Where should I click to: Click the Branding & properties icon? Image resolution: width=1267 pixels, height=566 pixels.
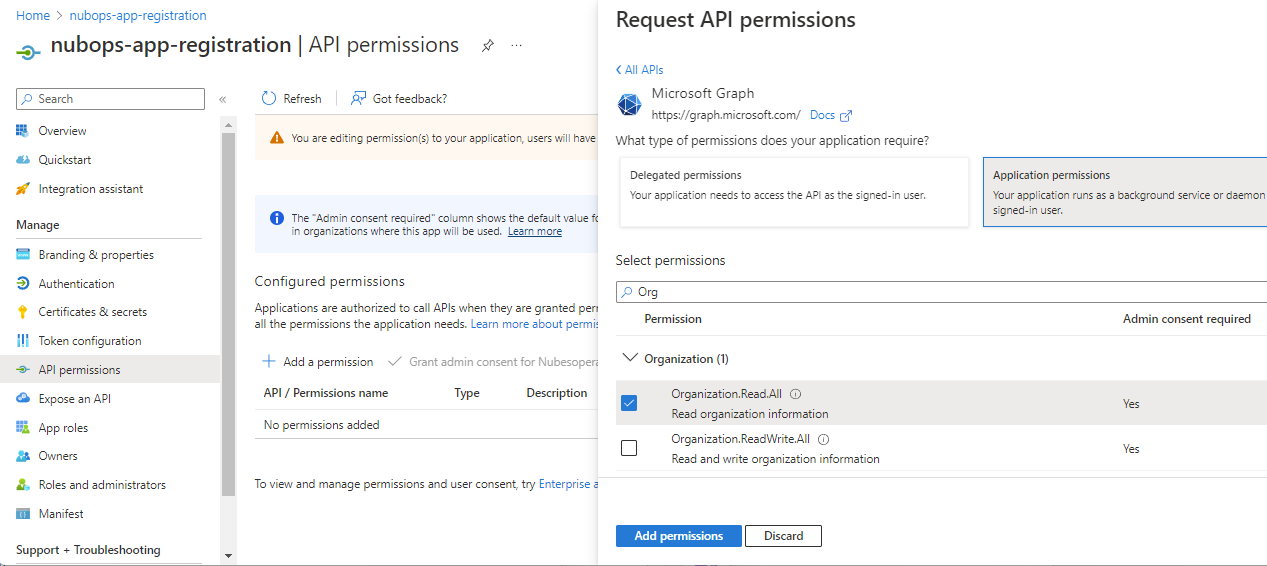(x=23, y=255)
